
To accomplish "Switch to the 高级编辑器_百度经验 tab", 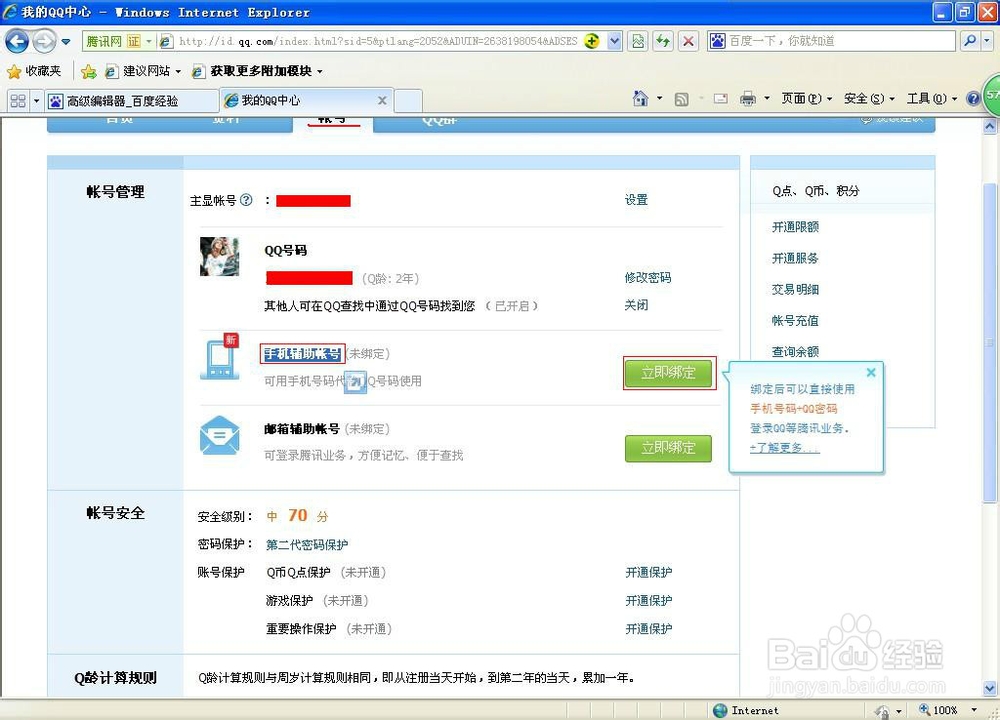I will [132, 101].
